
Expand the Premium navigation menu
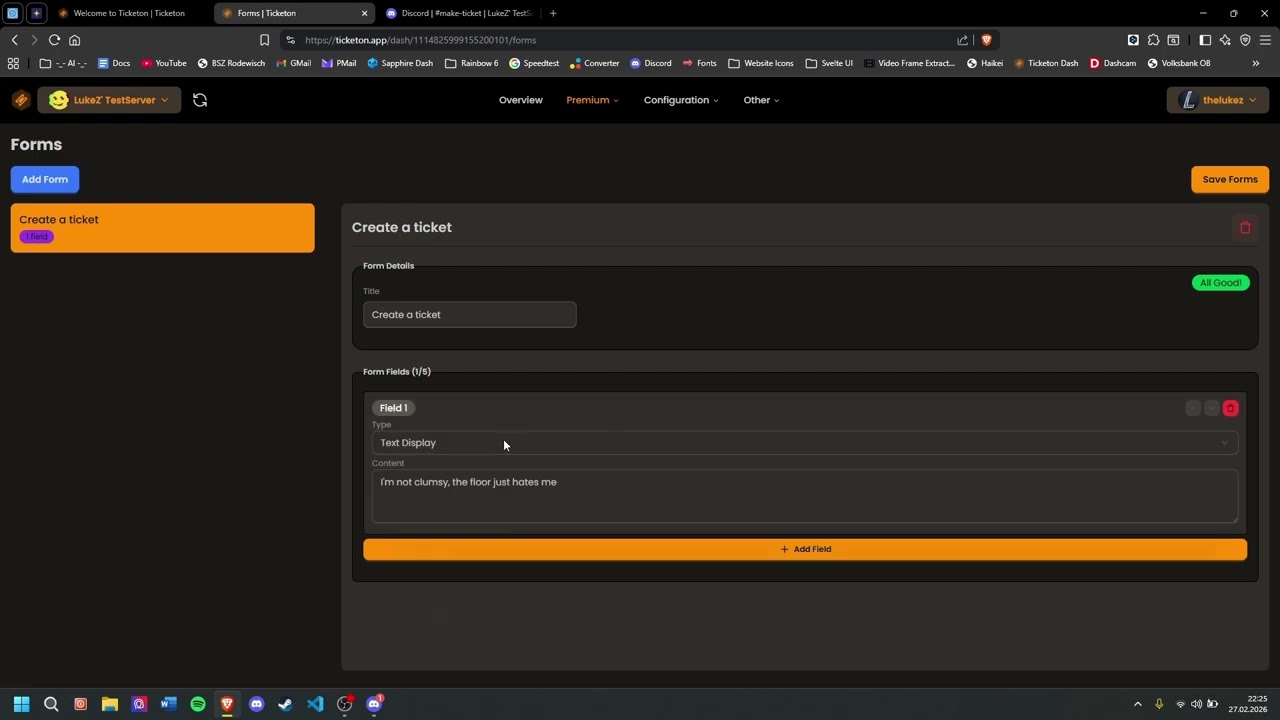pos(592,100)
